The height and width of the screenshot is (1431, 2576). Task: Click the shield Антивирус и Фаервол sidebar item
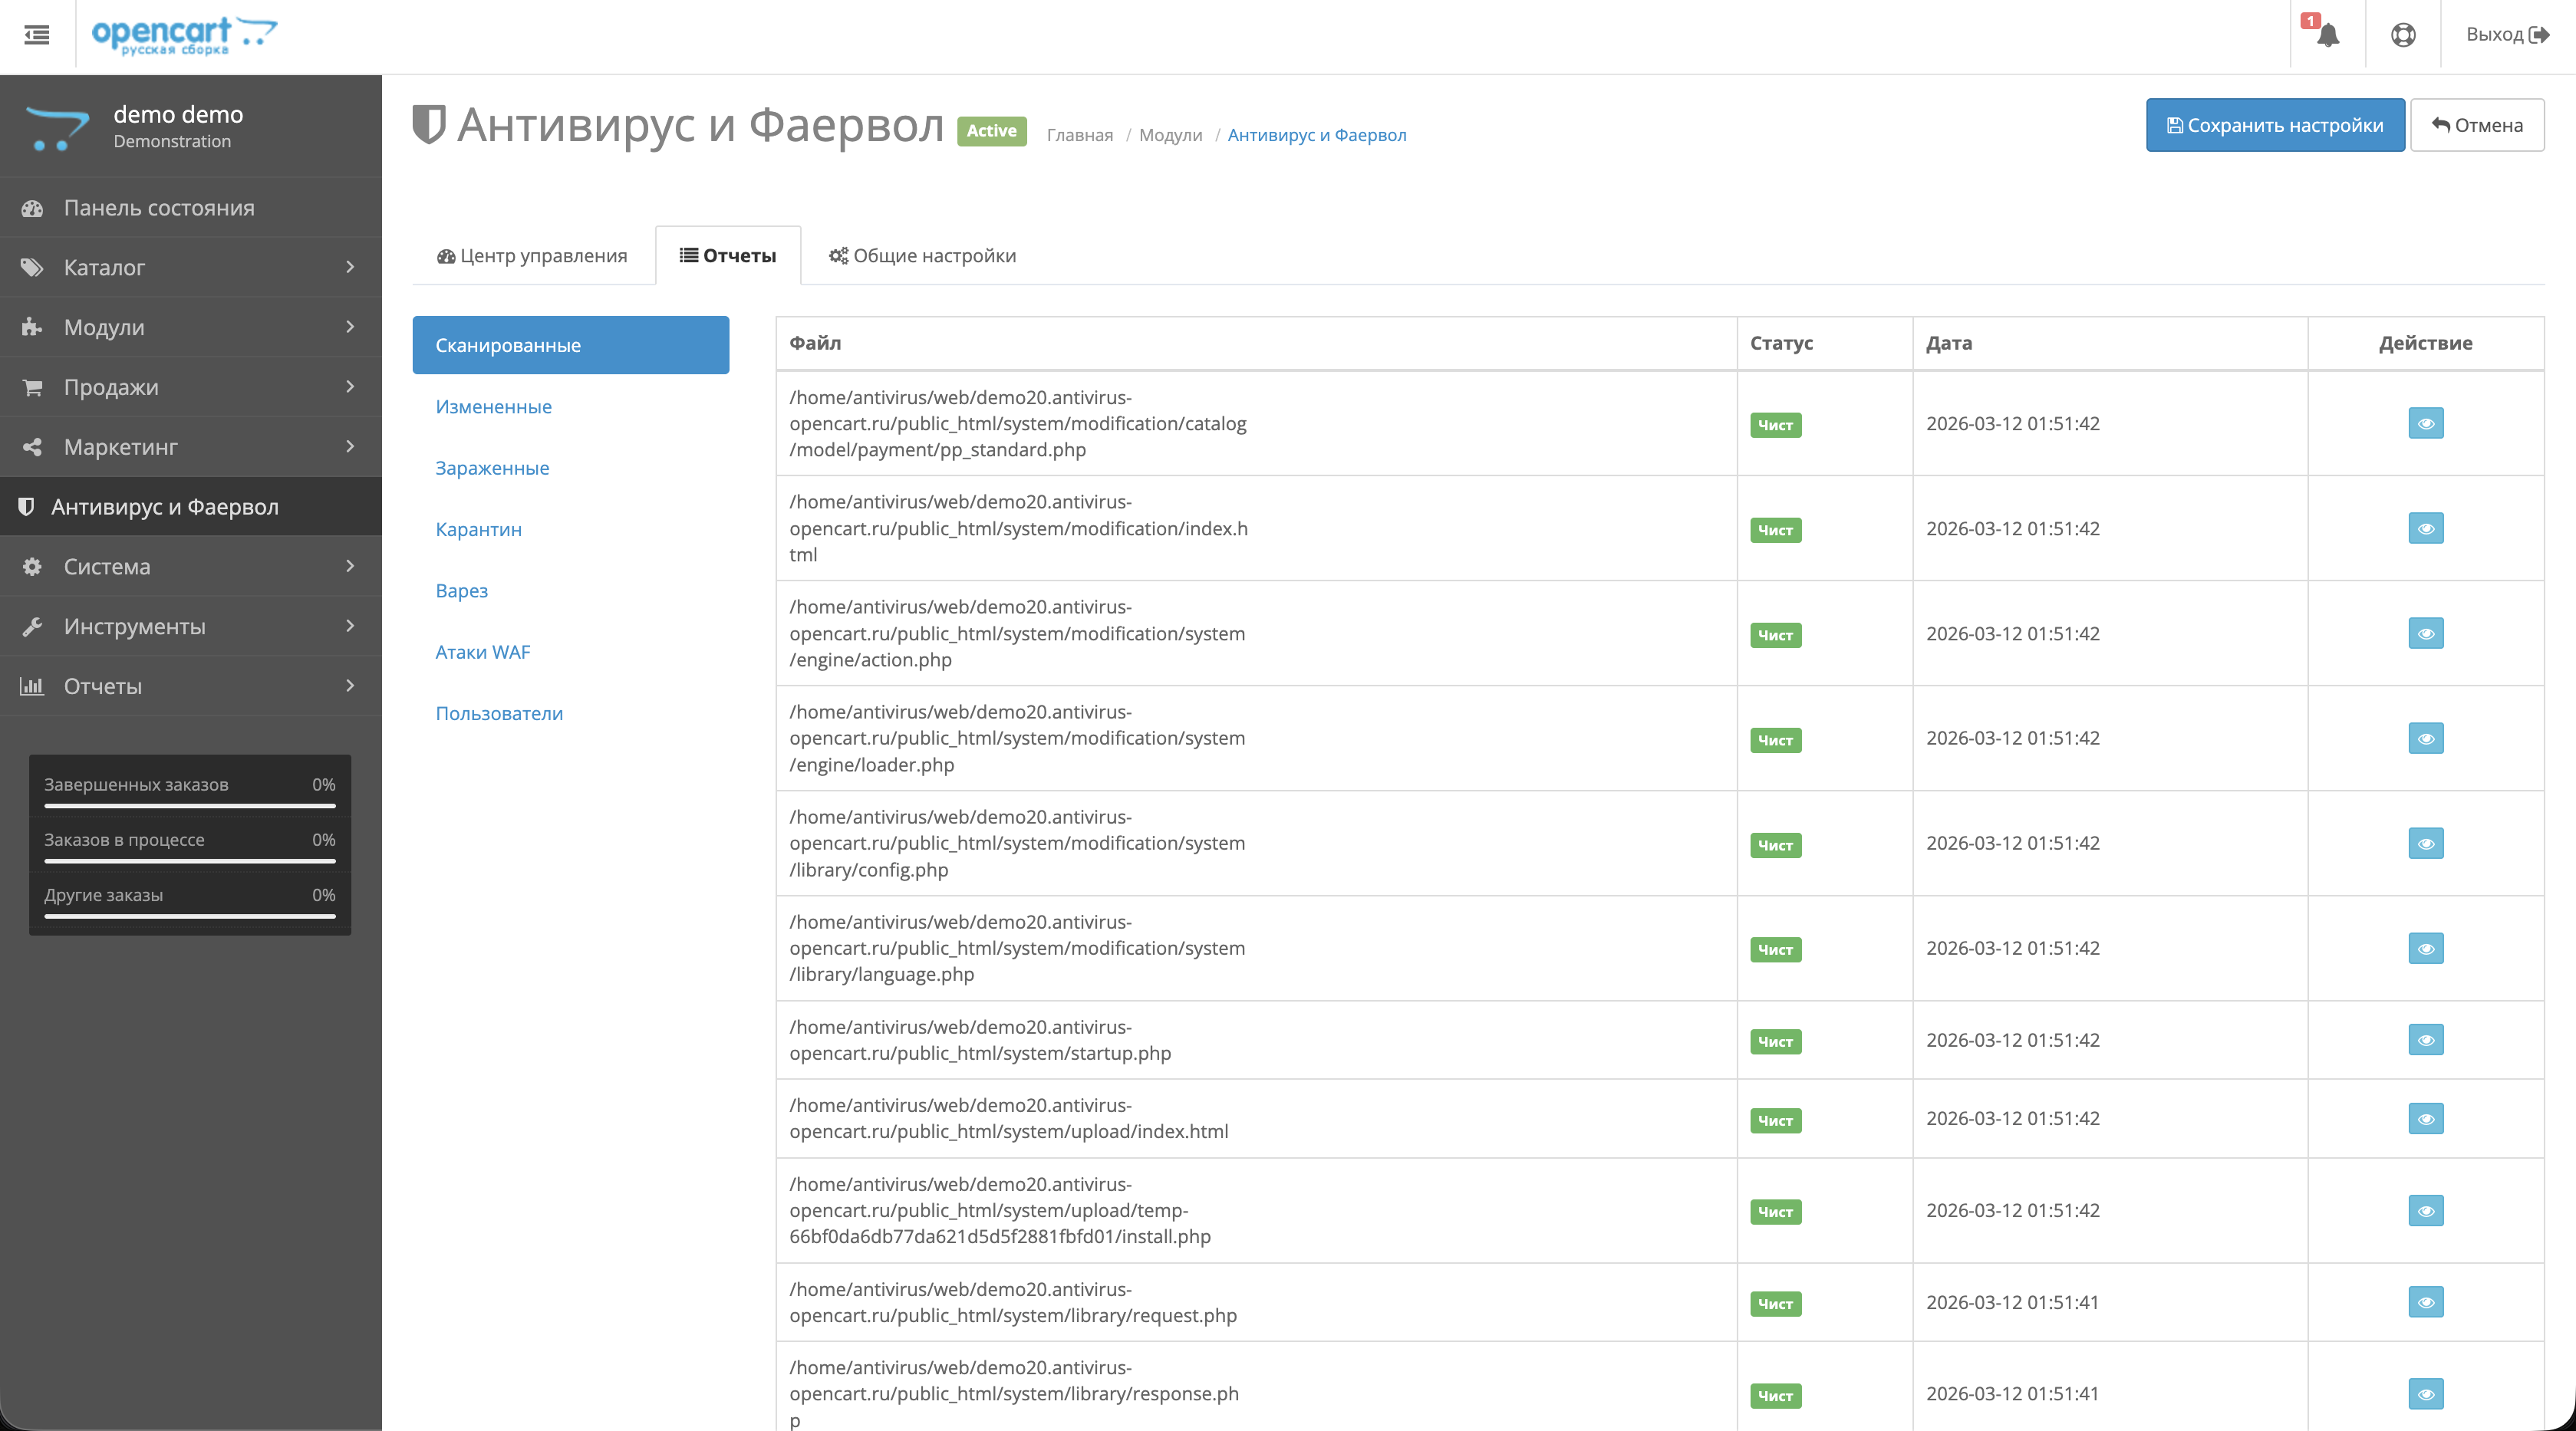coord(164,507)
